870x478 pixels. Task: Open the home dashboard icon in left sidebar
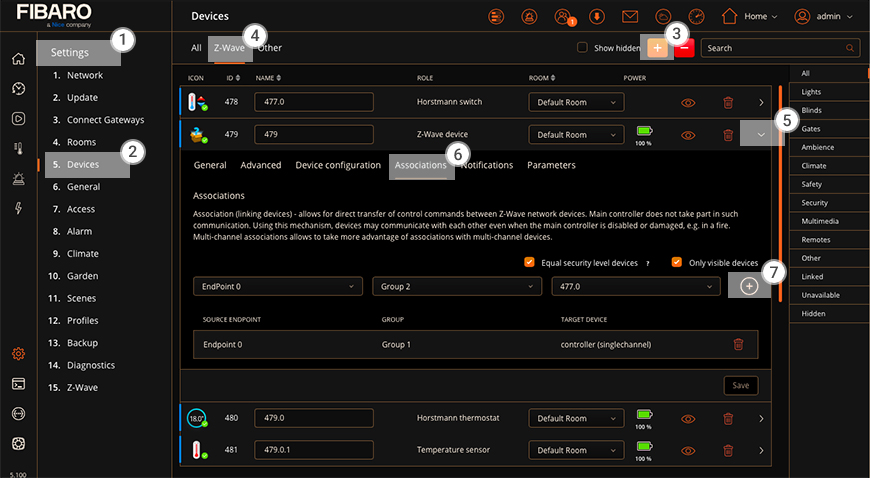pyautogui.click(x=18, y=58)
